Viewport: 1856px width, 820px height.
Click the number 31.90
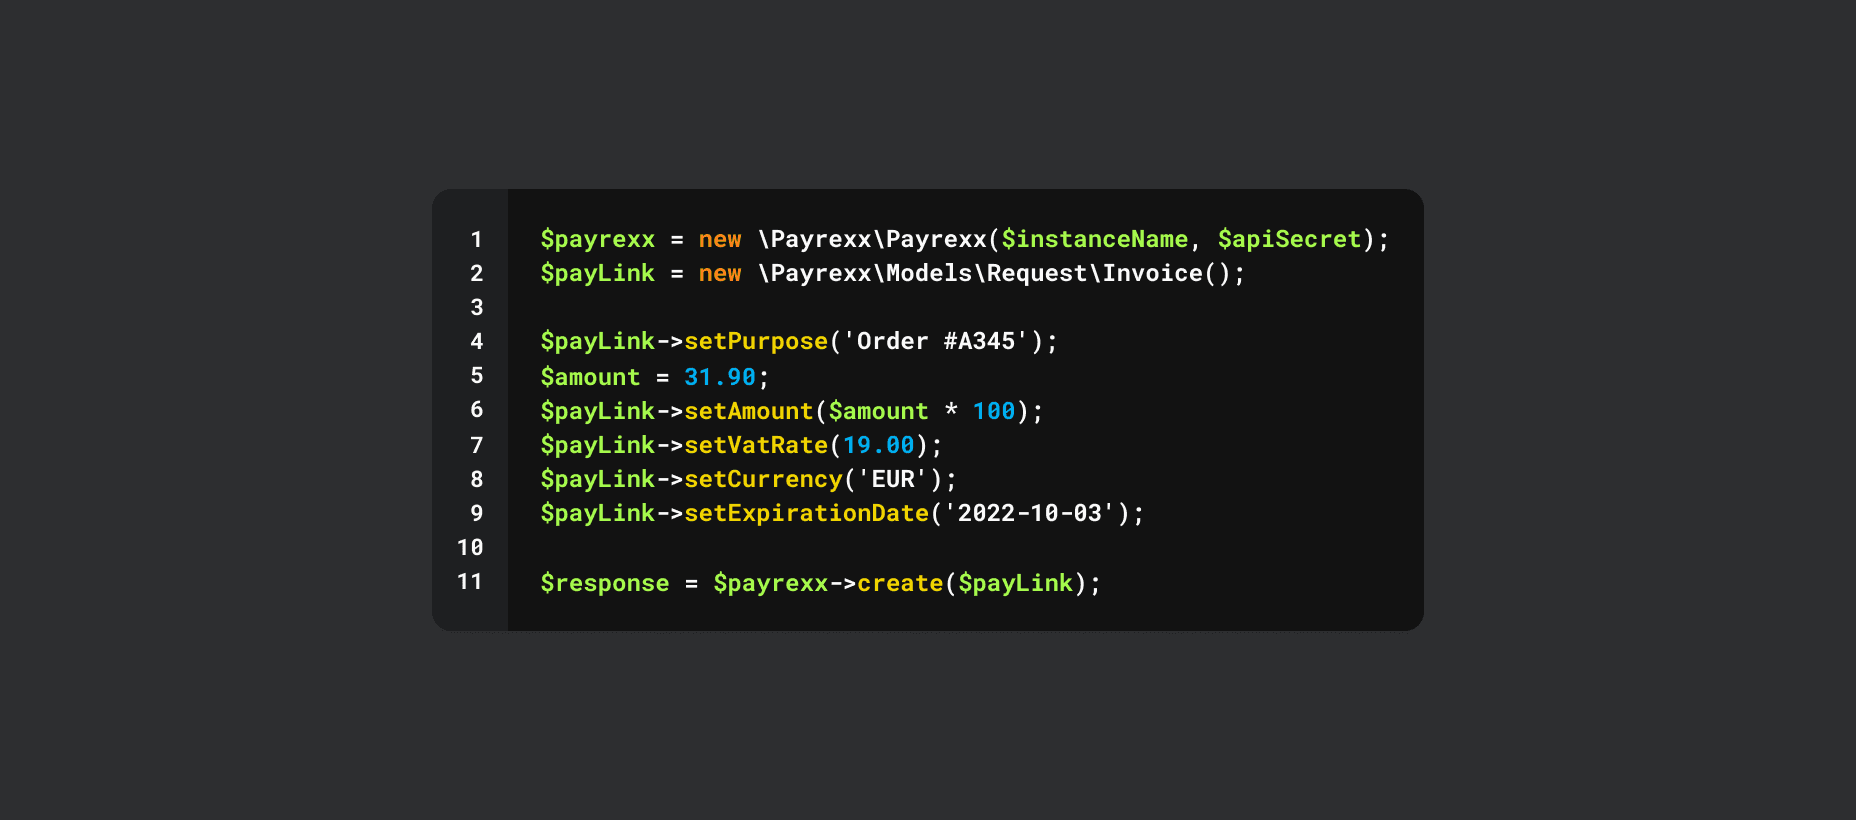tap(720, 378)
